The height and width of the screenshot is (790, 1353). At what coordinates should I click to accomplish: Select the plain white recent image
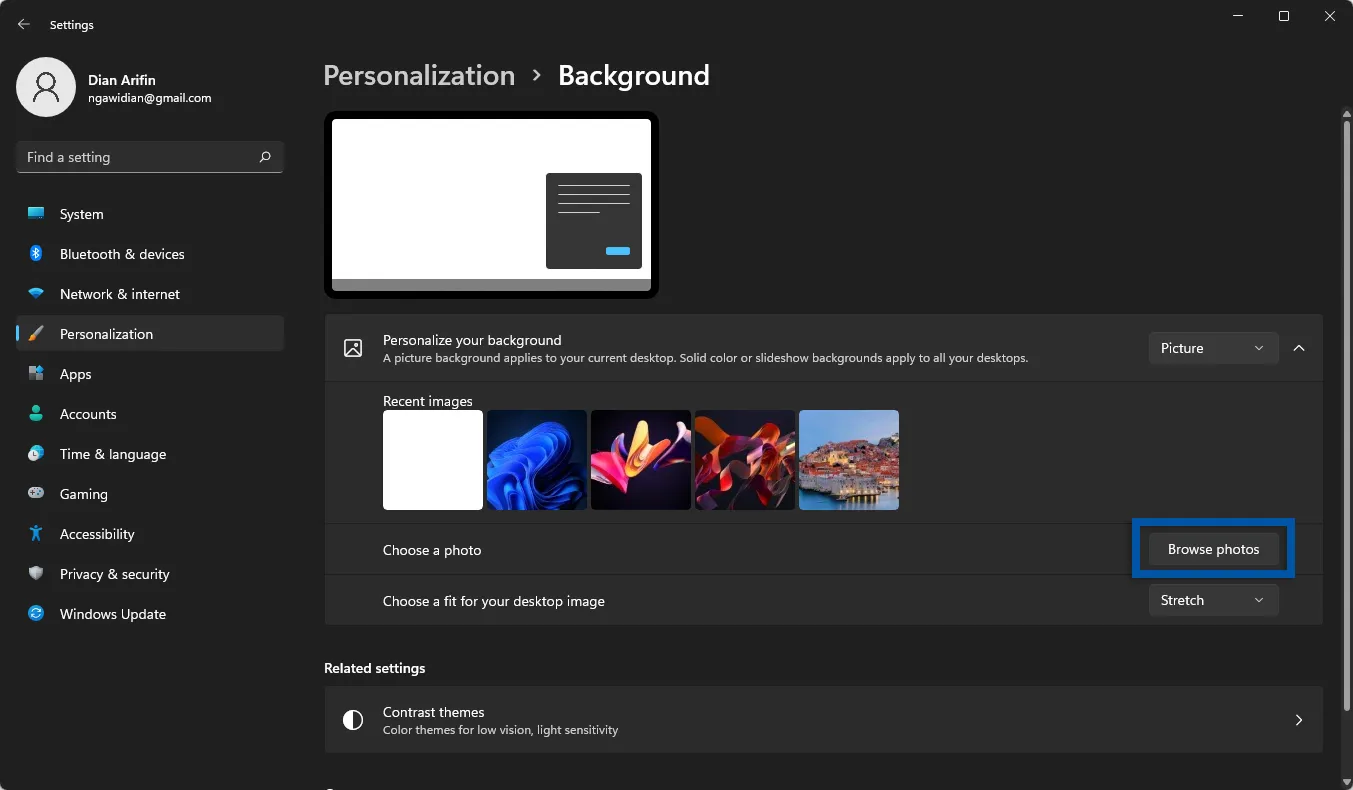click(x=433, y=460)
